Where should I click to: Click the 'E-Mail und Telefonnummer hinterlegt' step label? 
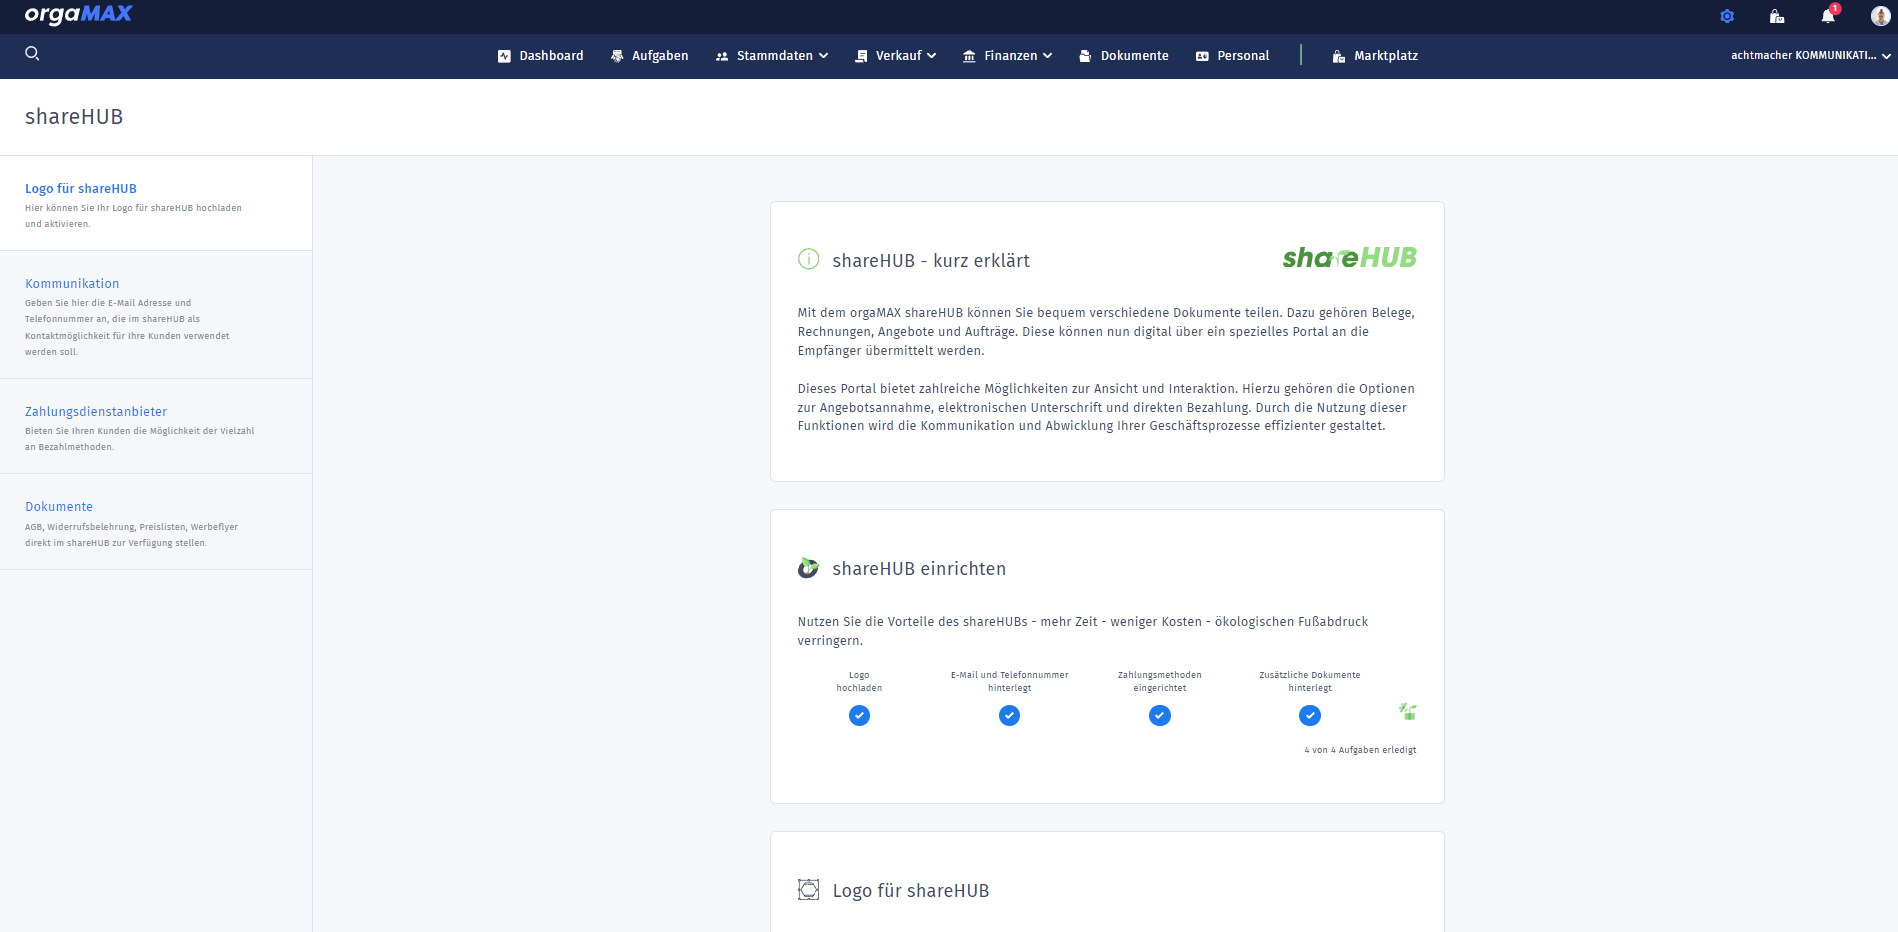pos(1009,682)
